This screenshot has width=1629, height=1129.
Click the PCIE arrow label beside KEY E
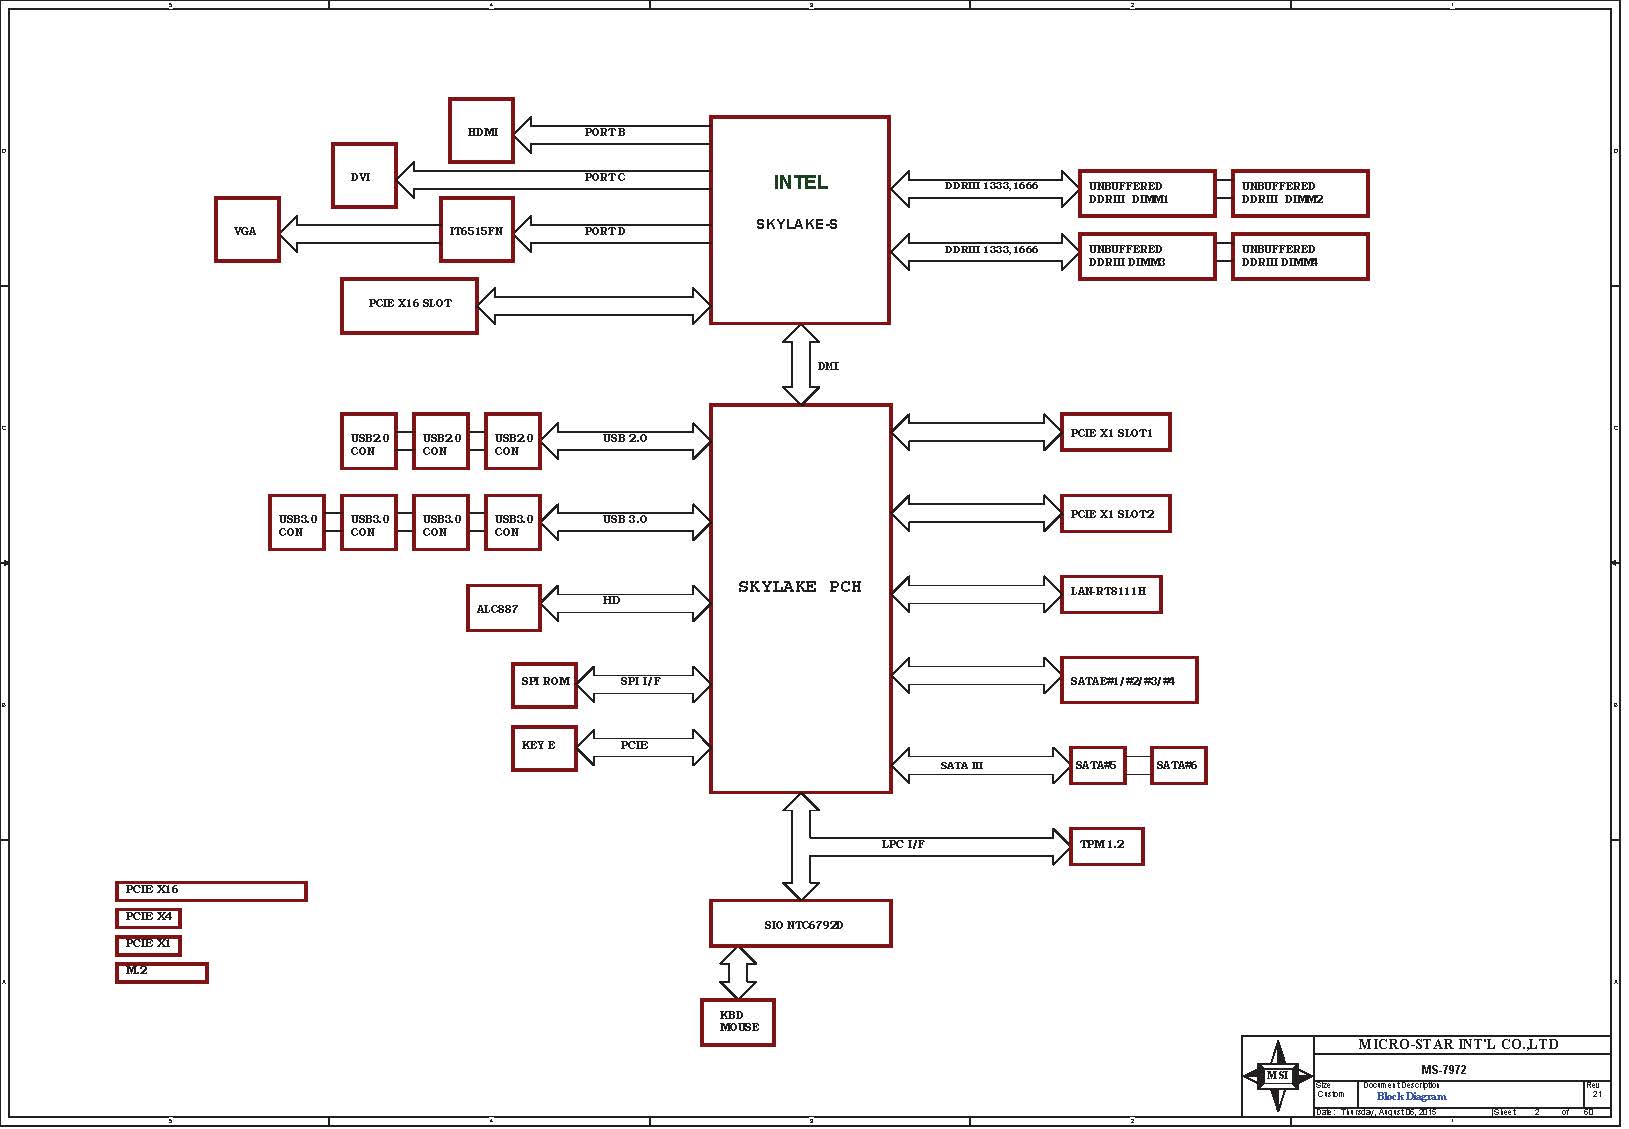(634, 745)
